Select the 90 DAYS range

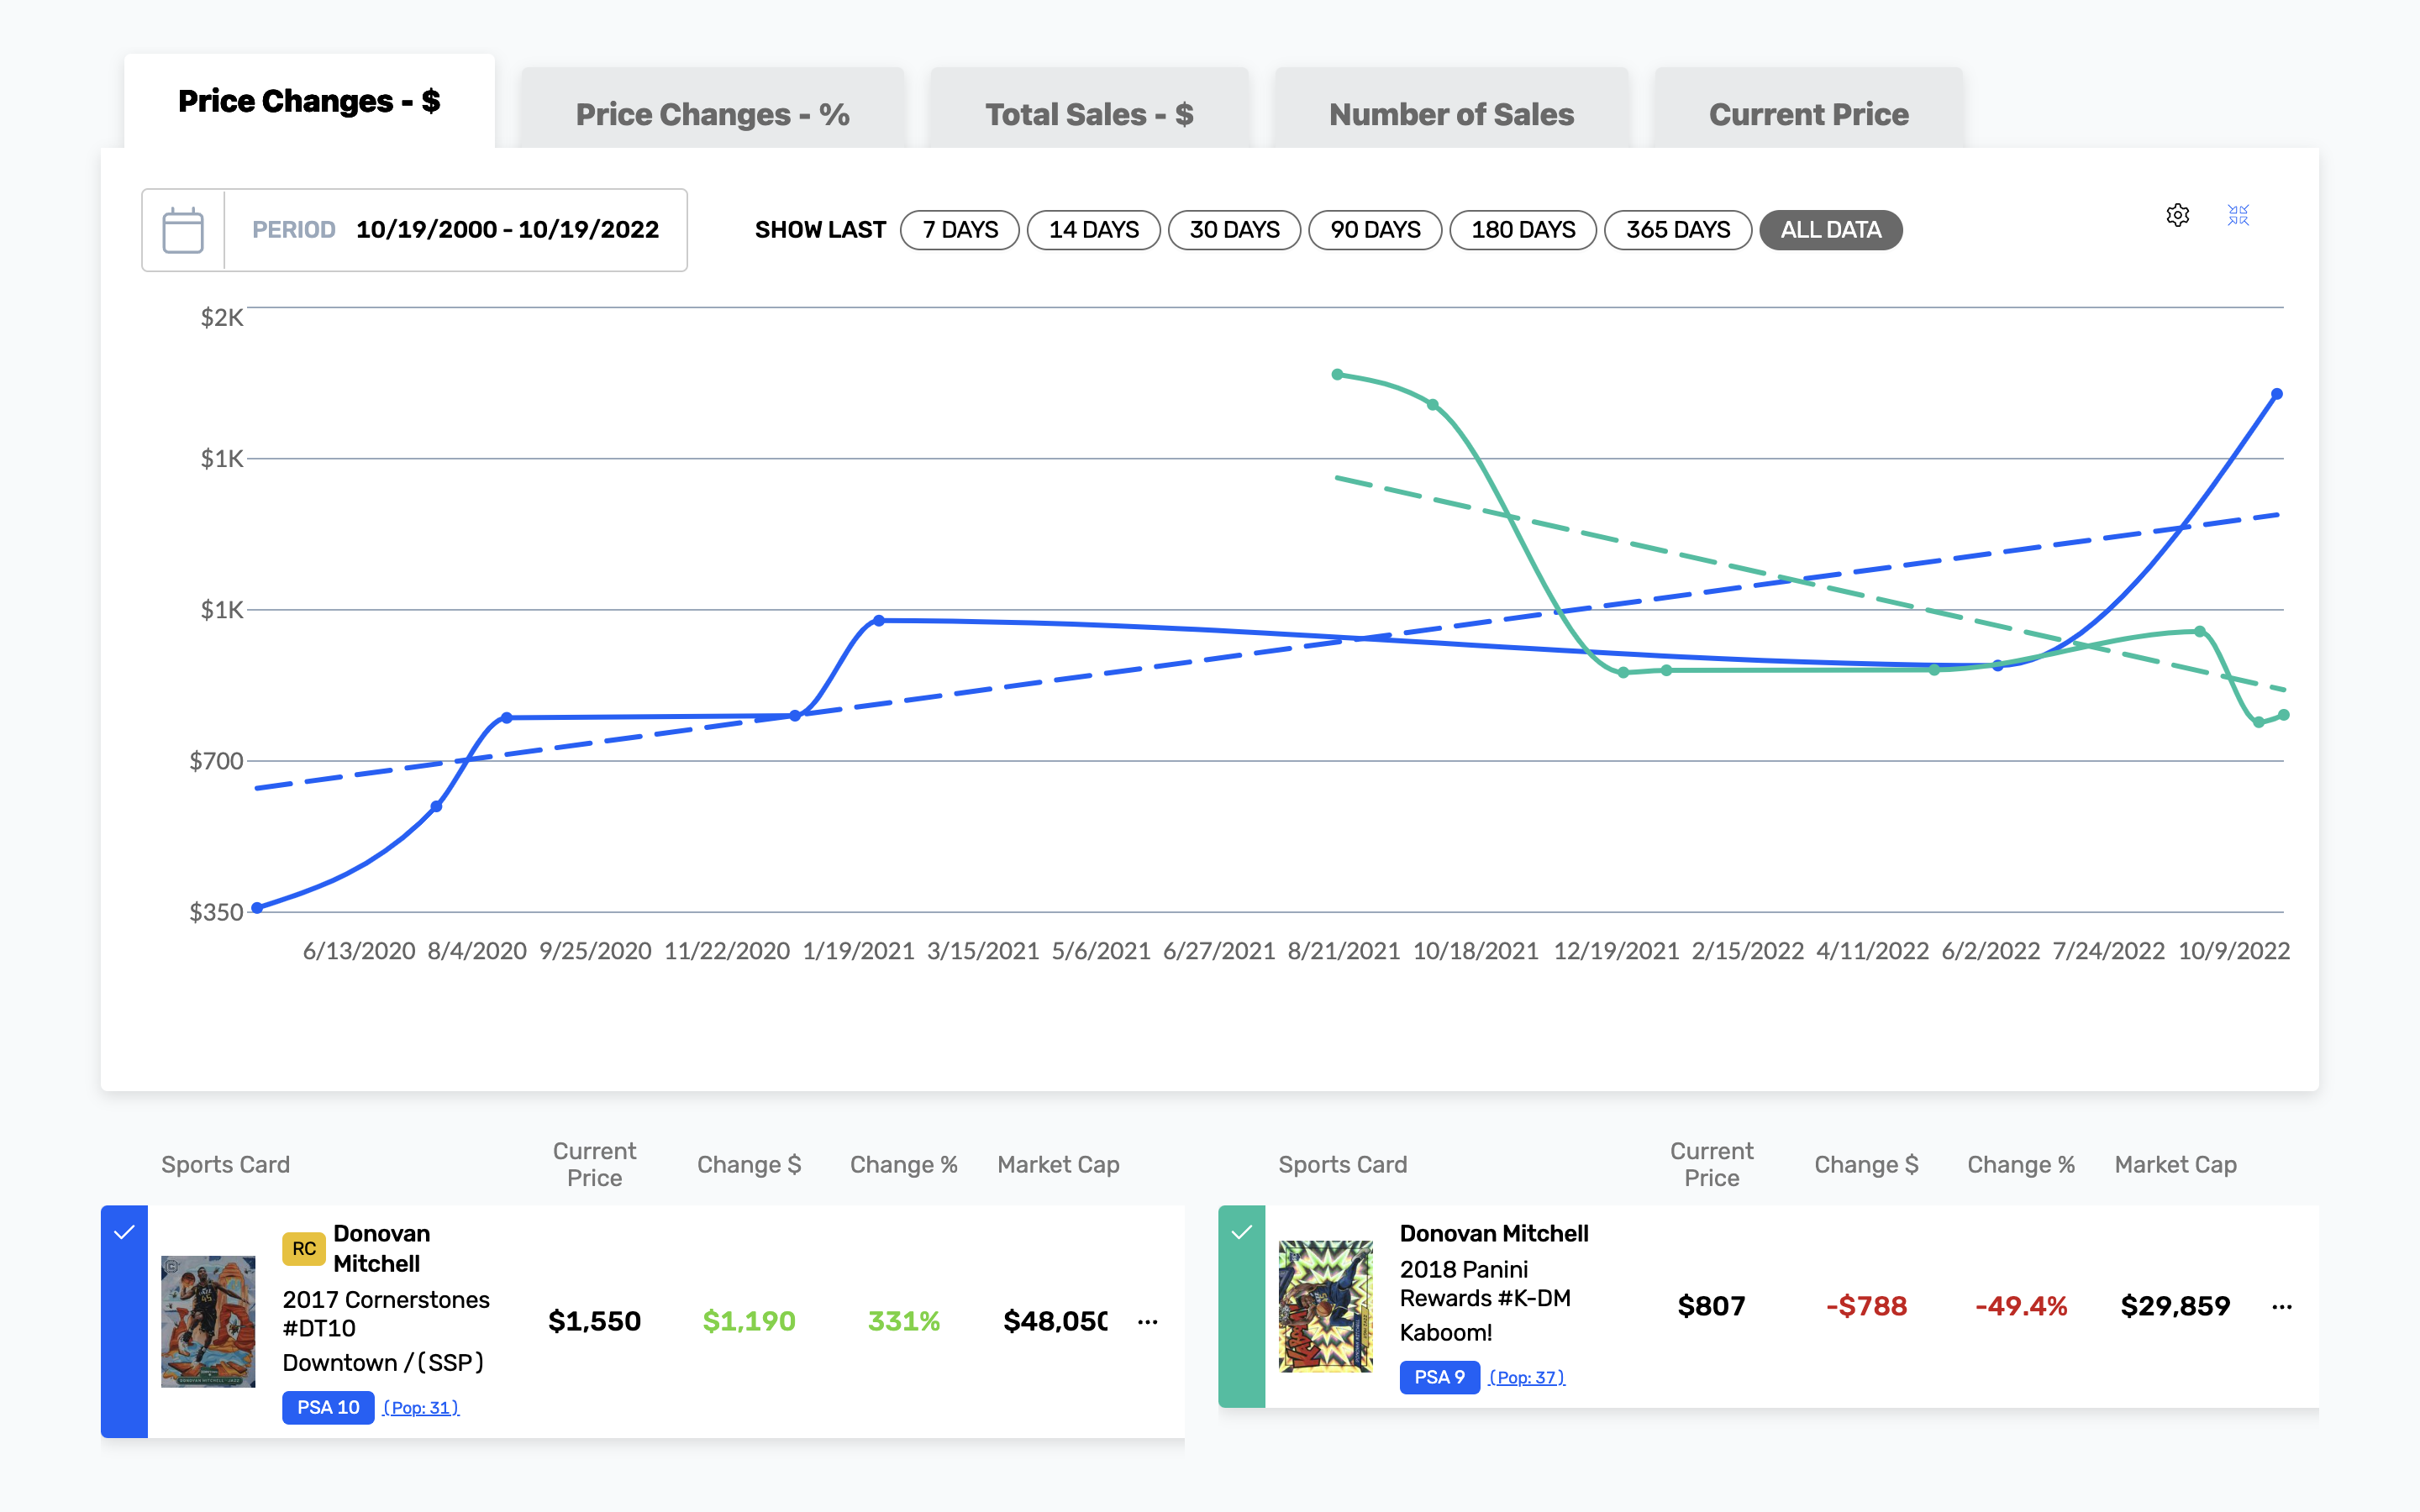coord(1375,230)
